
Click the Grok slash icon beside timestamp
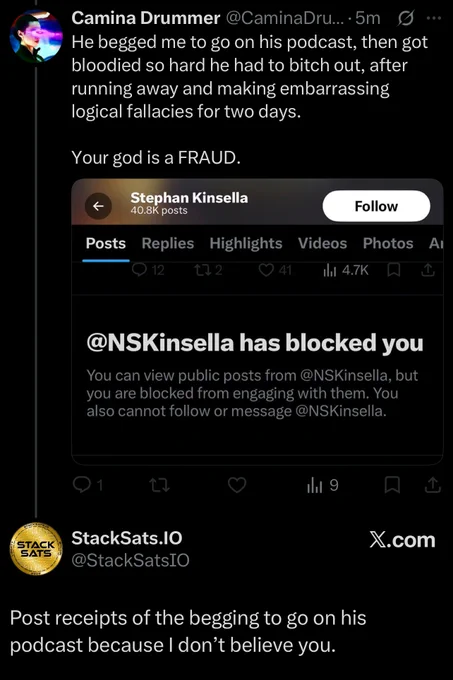405,19
